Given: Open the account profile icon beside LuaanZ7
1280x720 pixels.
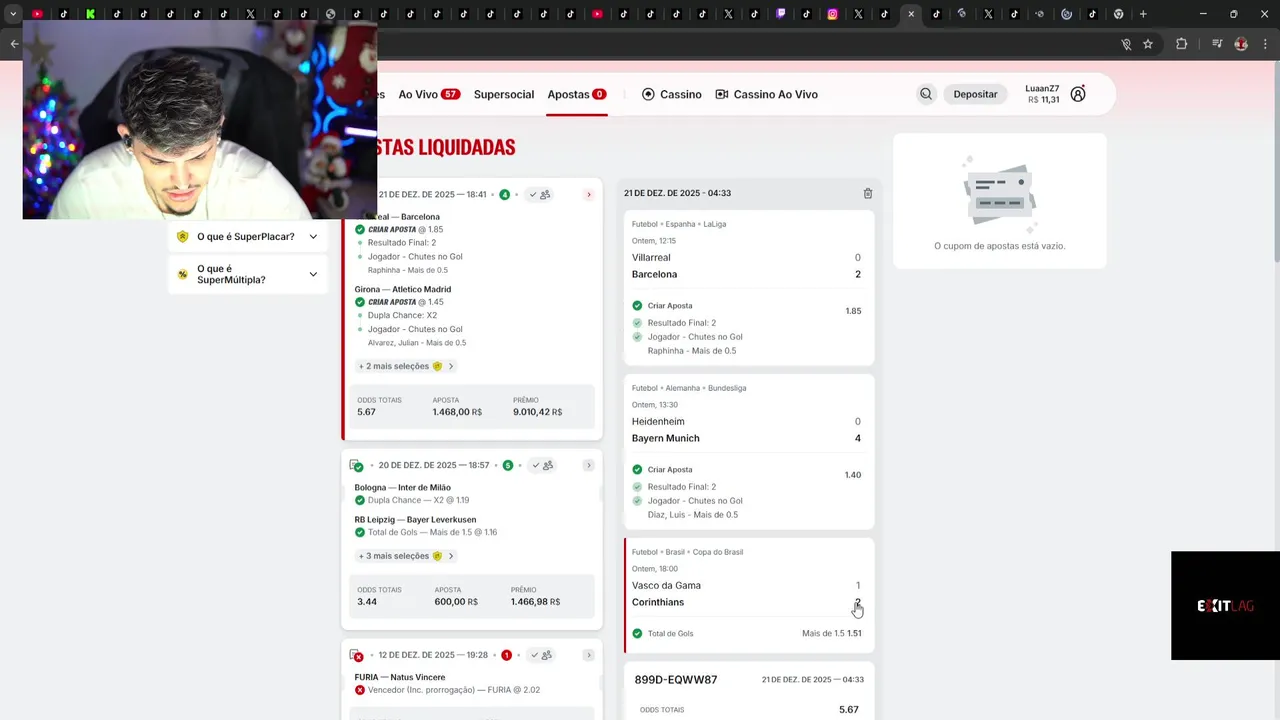Looking at the screenshot, I should pyautogui.click(x=1078, y=94).
